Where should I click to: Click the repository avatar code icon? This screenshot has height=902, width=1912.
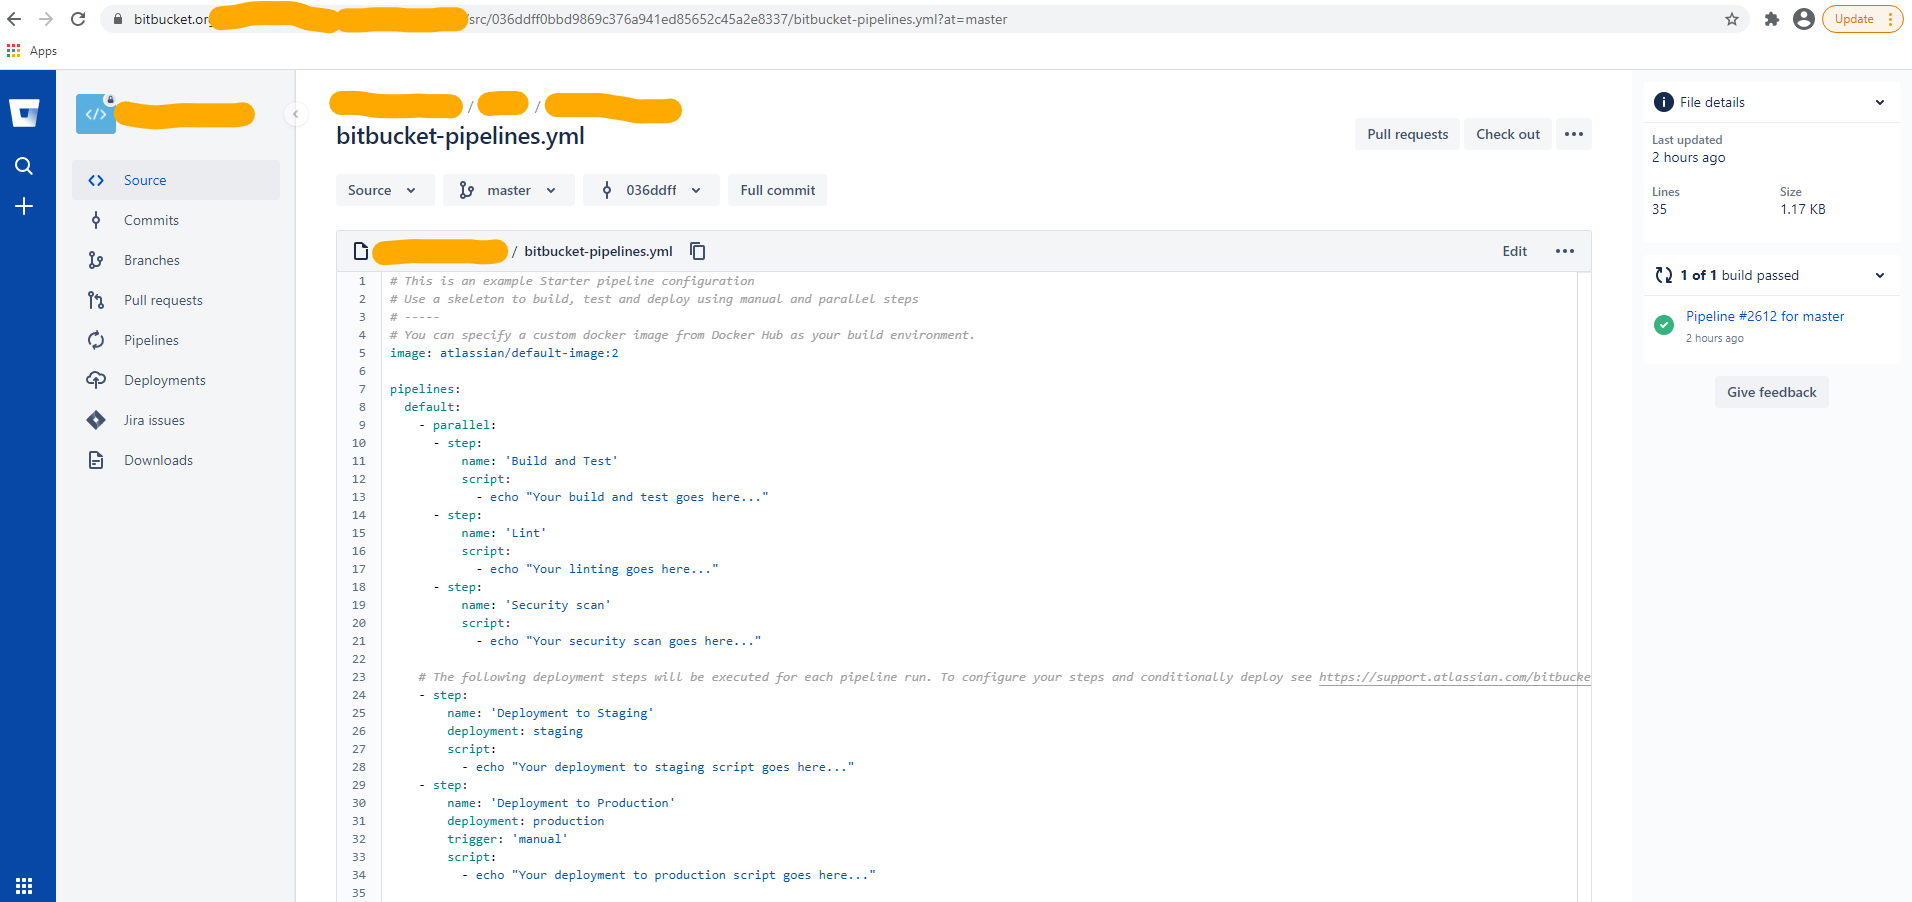96,114
